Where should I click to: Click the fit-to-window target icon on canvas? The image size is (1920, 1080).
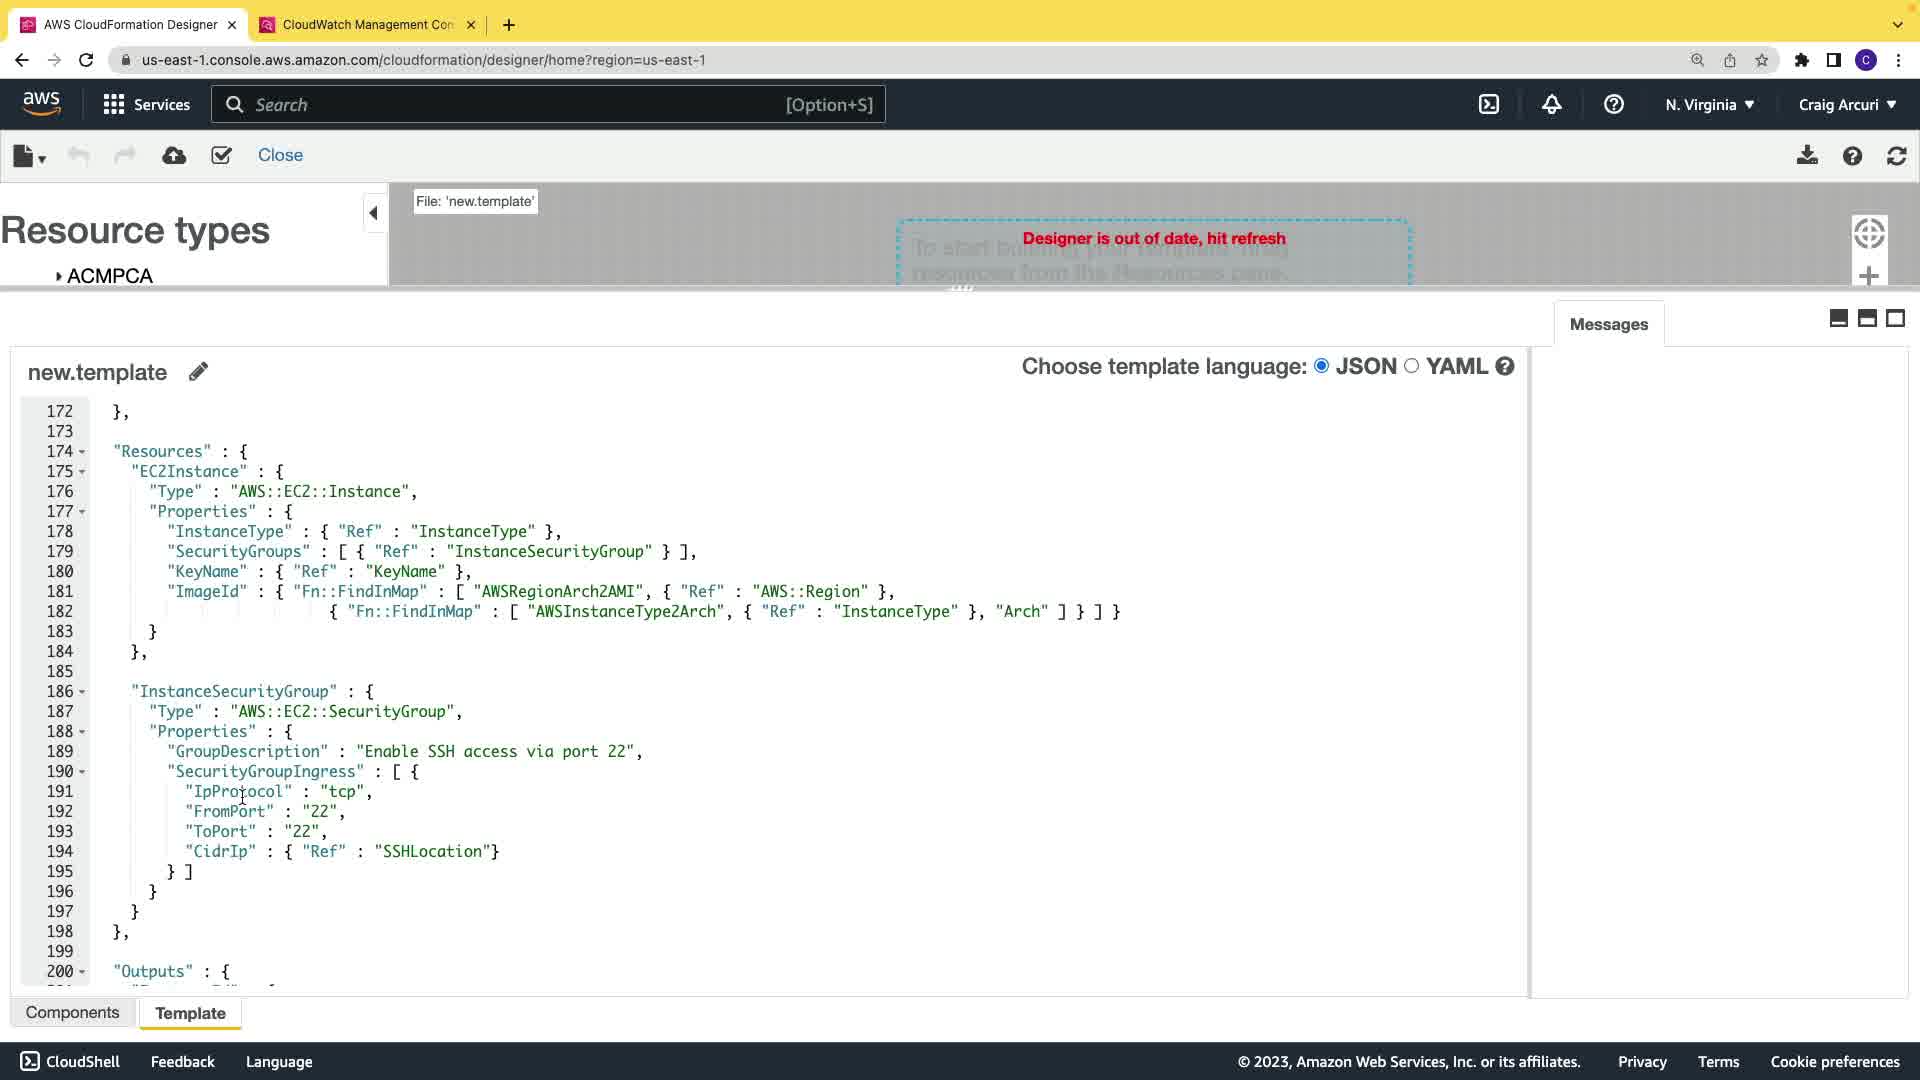pyautogui.click(x=1868, y=234)
